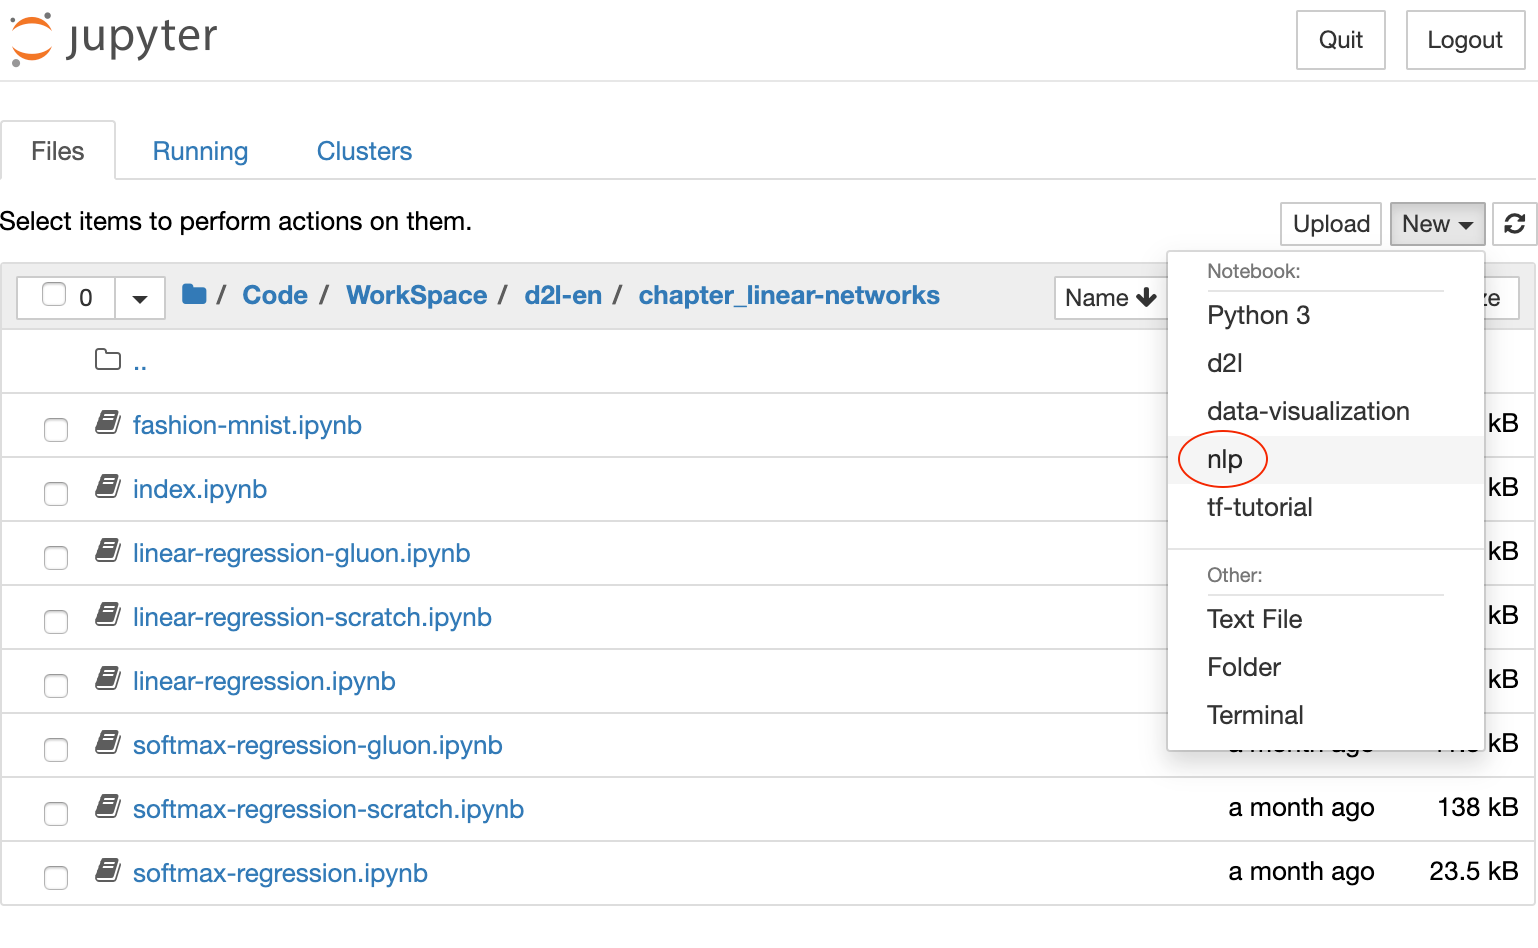
Task: Select the checkbox for linear-regression-scratch.ipynb
Action: [55, 622]
